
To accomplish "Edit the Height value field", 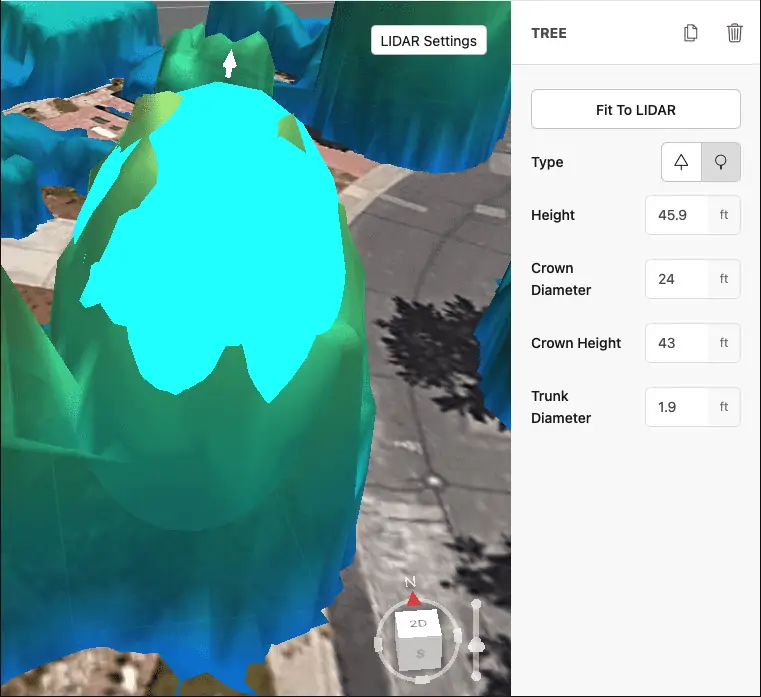I will click(x=677, y=215).
